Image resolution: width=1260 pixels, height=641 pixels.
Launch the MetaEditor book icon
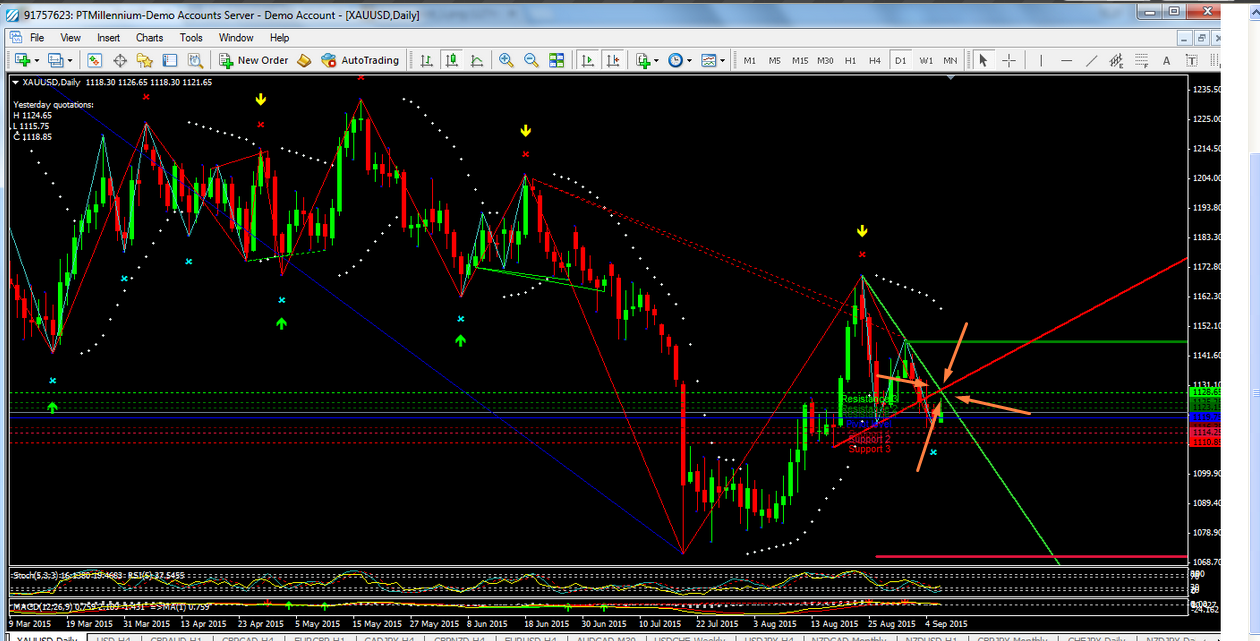304,60
